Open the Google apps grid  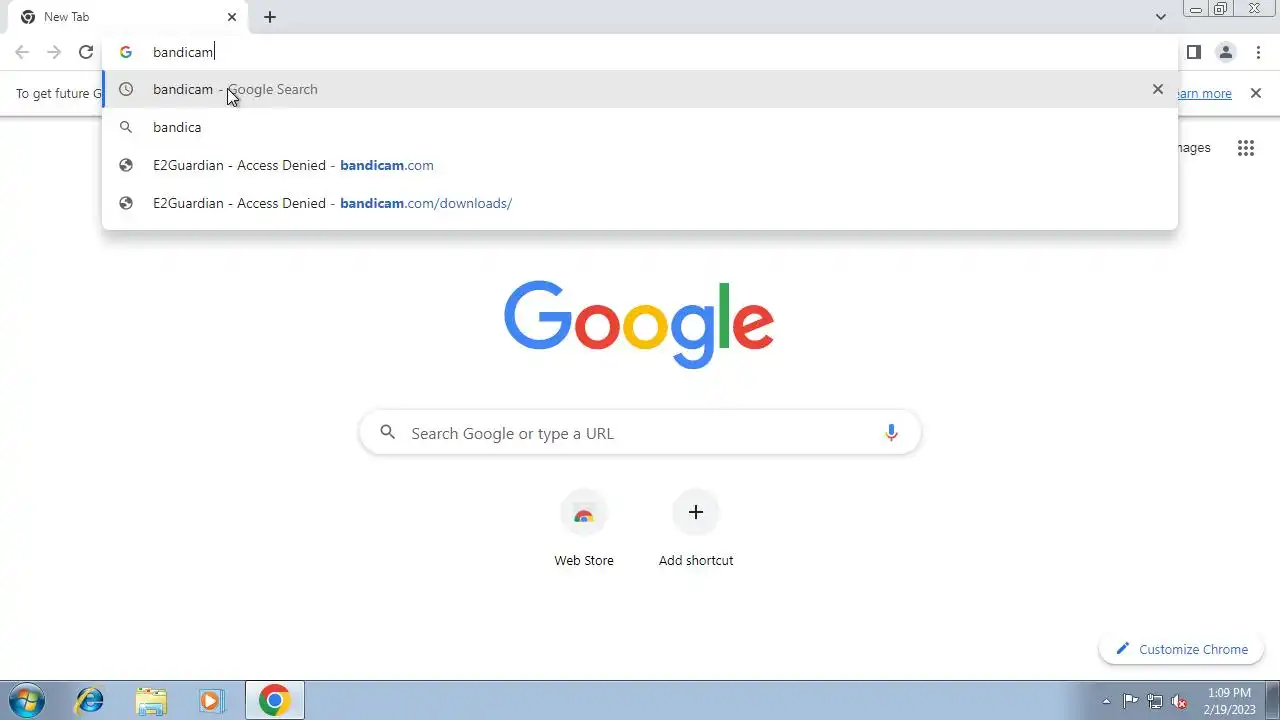(x=1246, y=148)
